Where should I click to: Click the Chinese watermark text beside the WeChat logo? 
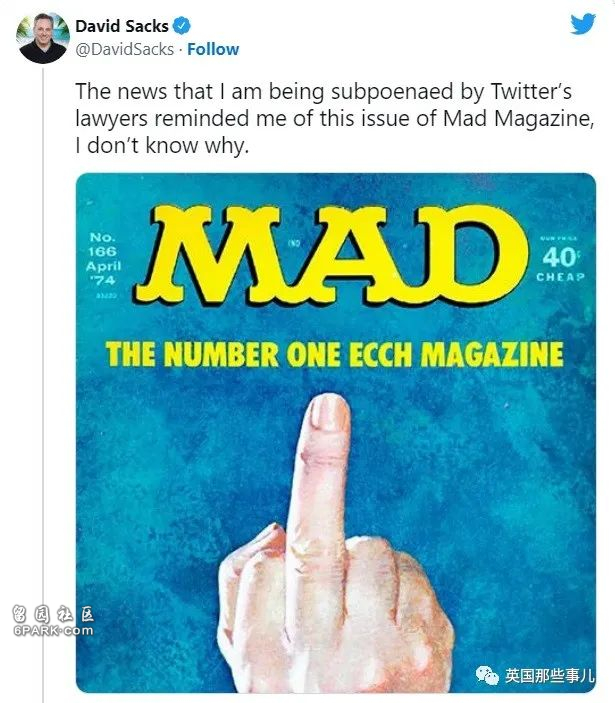549,675
